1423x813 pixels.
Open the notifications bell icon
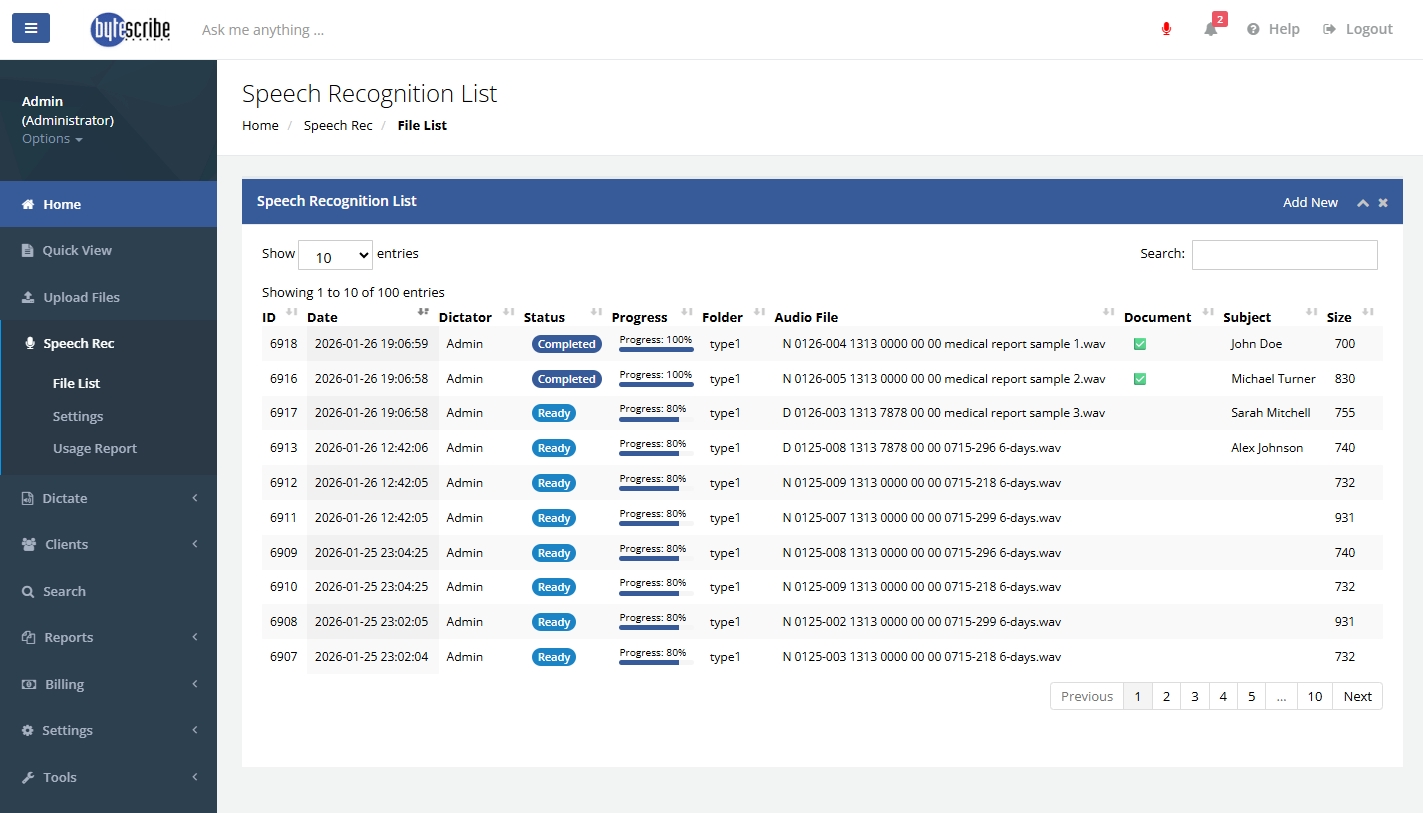(1211, 29)
